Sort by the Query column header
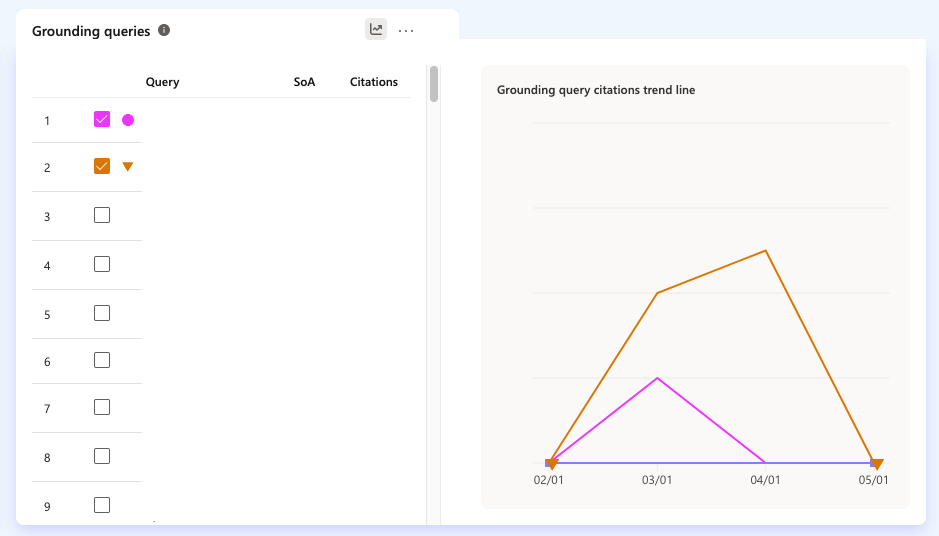The width and height of the screenshot is (939, 536). [x=162, y=82]
